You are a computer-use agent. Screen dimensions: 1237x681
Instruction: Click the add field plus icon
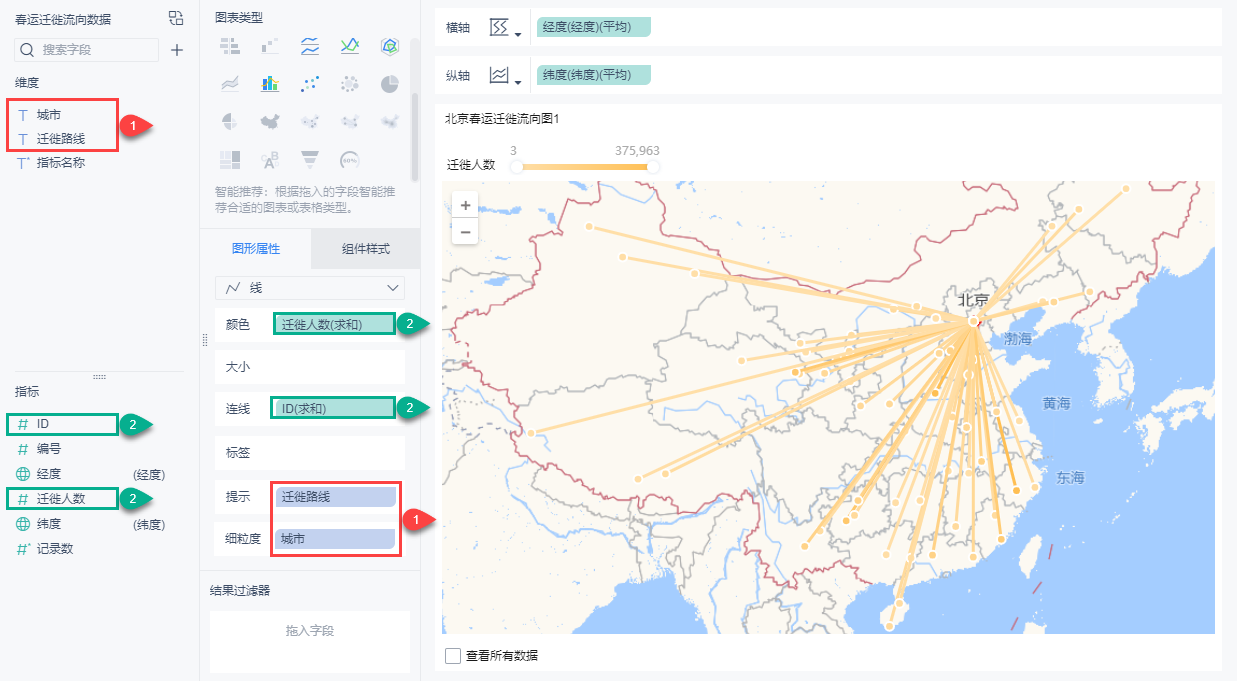pyautogui.click(x=177, y=49)
